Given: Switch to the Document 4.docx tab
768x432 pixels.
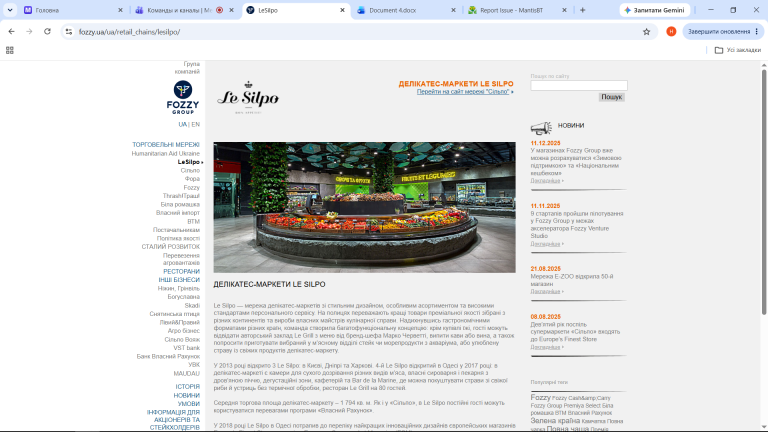Looking at the screenshot, I should tap(407, 10).
